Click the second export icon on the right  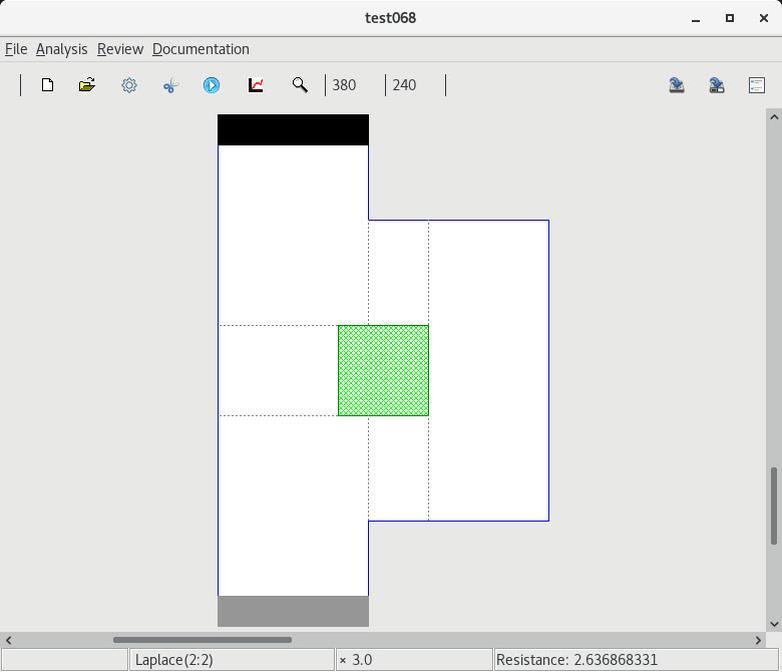coord(717,85)
